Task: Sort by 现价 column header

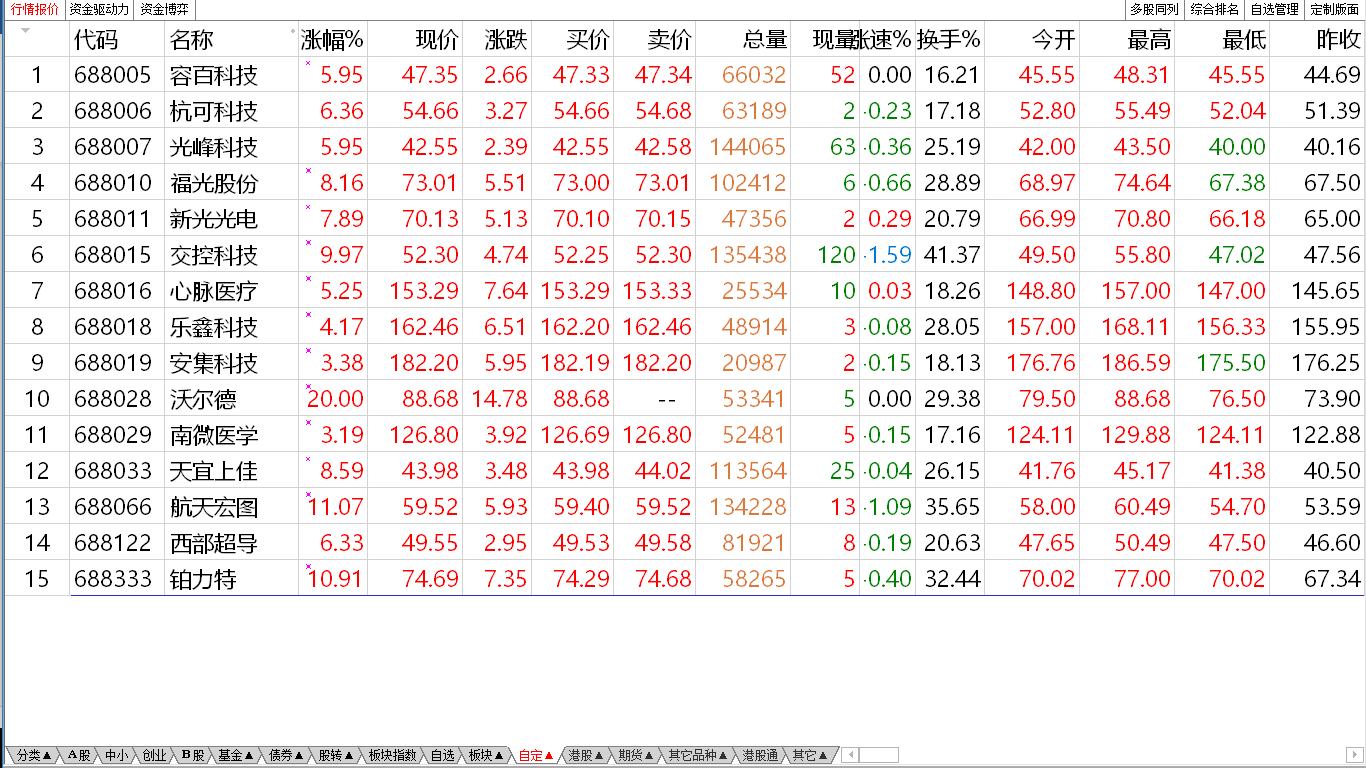Action: point(437,40)
